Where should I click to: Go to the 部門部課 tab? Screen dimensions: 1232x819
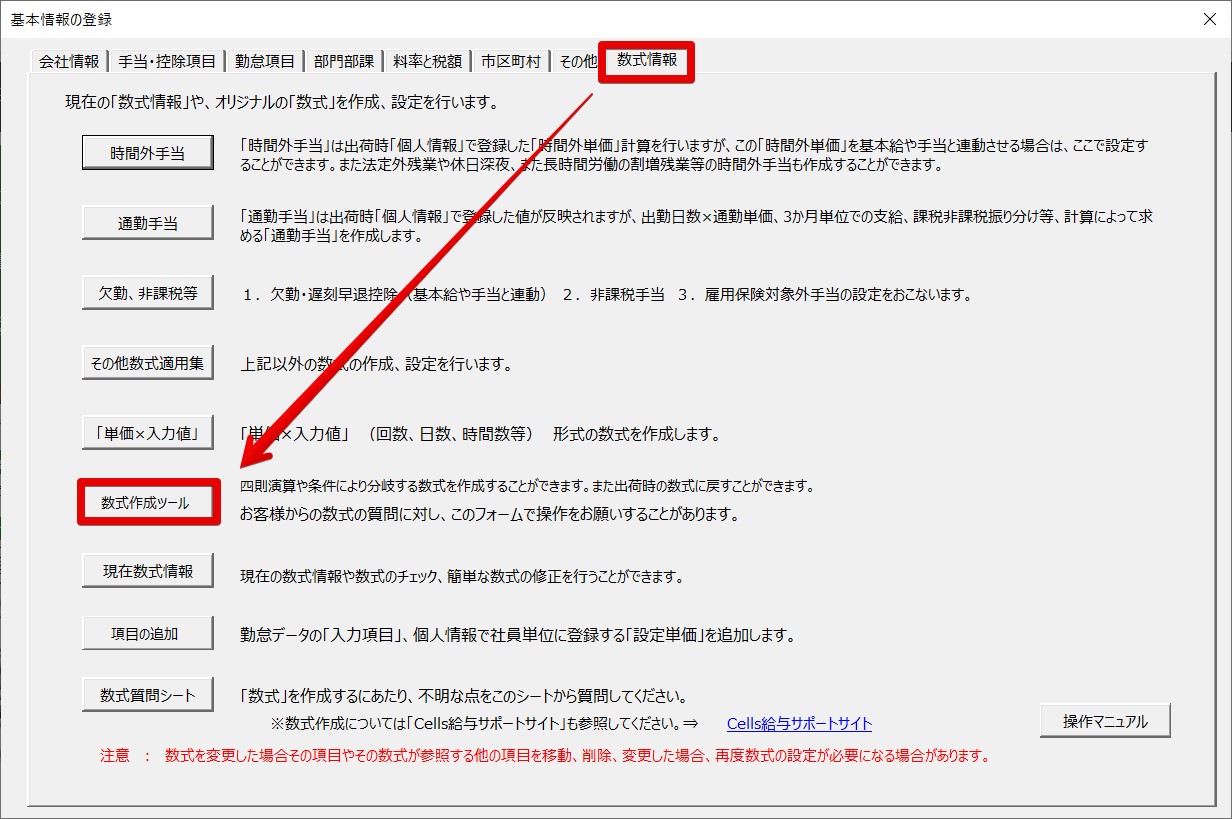coord(343,62)
